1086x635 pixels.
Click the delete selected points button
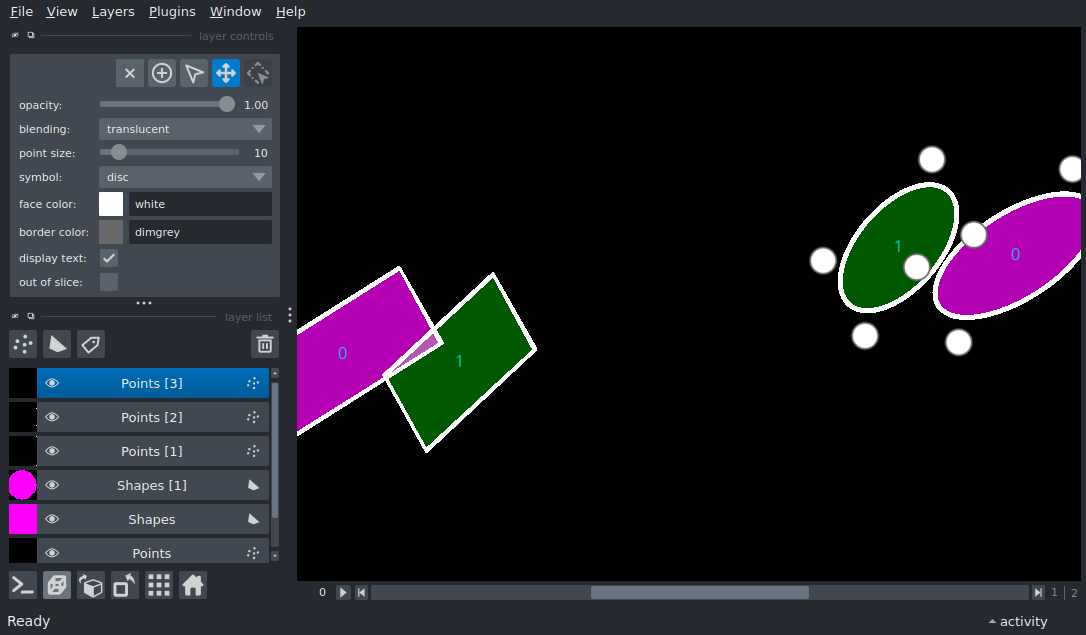(x=130, y=73)
